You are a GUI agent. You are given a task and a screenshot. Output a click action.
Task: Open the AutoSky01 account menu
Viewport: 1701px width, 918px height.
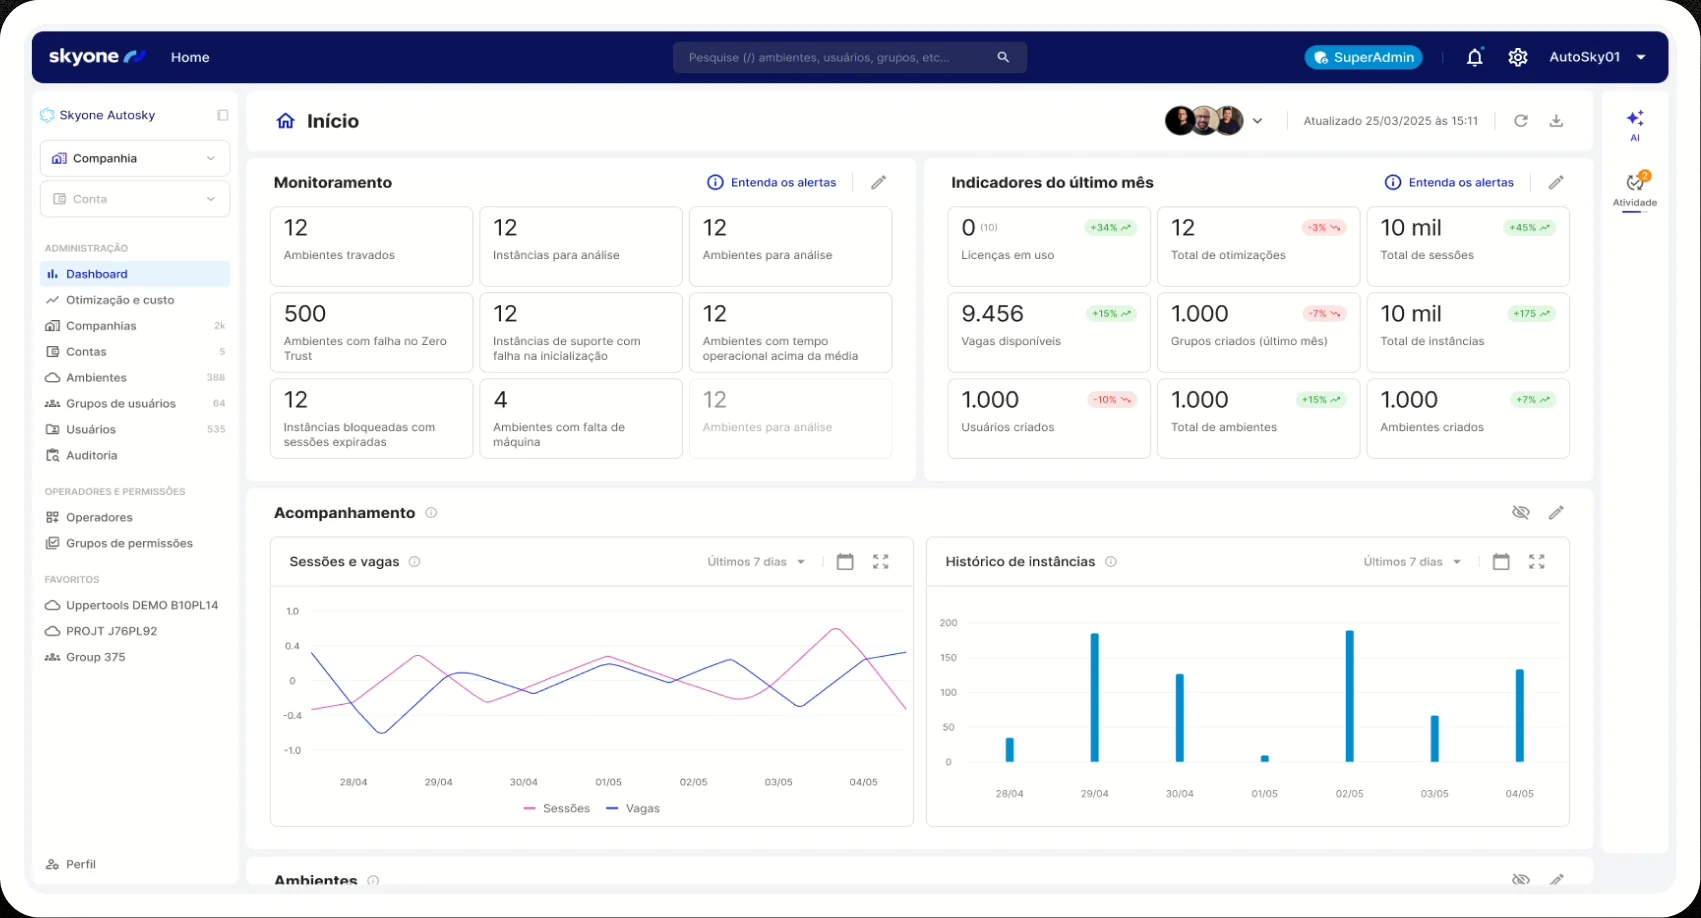click(1597, 57)
